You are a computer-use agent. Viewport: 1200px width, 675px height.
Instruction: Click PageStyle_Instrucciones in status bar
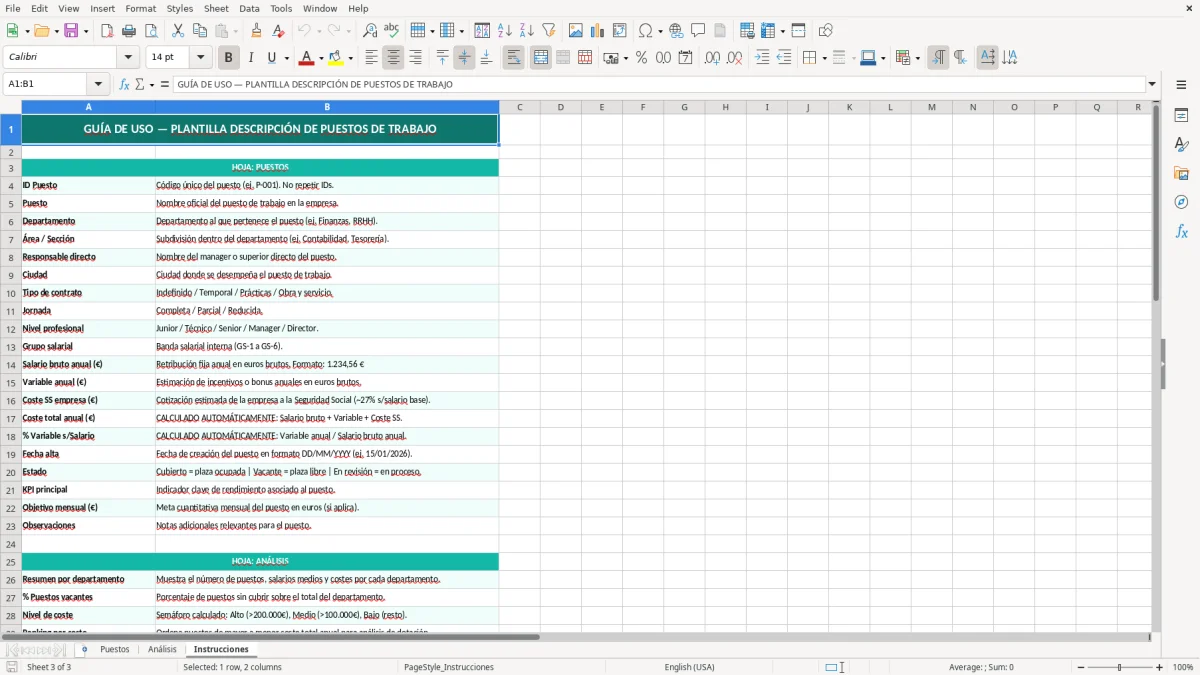pyautogui.click(x=450, y=667)
